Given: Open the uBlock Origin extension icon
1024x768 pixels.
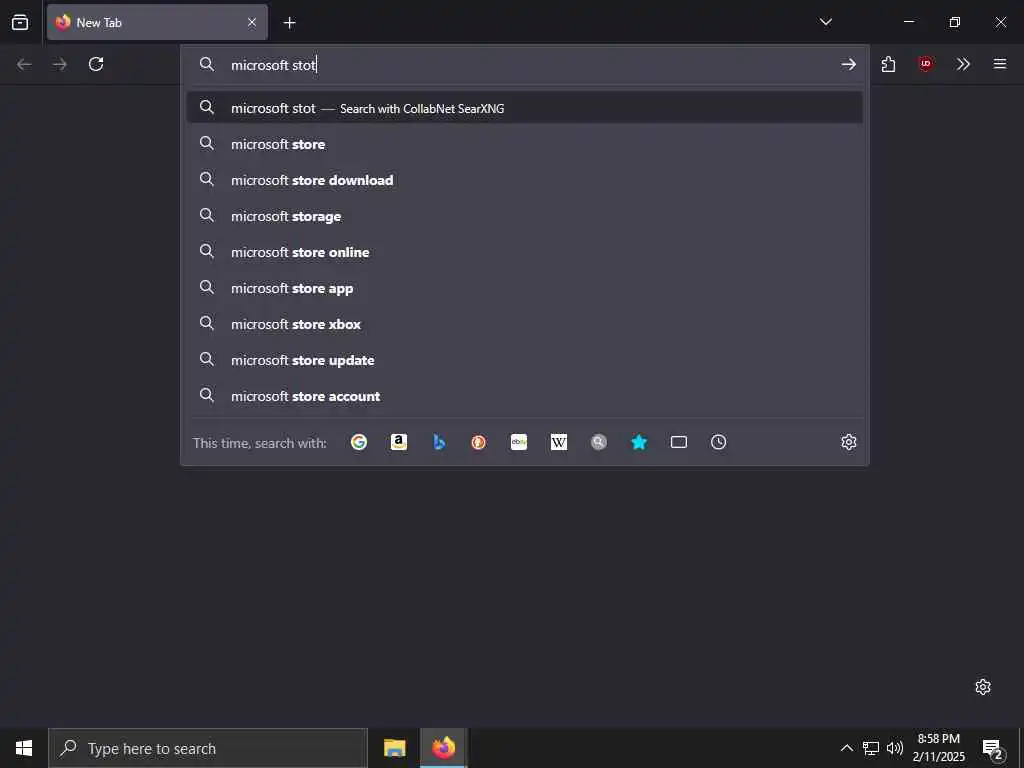Looking at the screenshot, I should [925, 64].
